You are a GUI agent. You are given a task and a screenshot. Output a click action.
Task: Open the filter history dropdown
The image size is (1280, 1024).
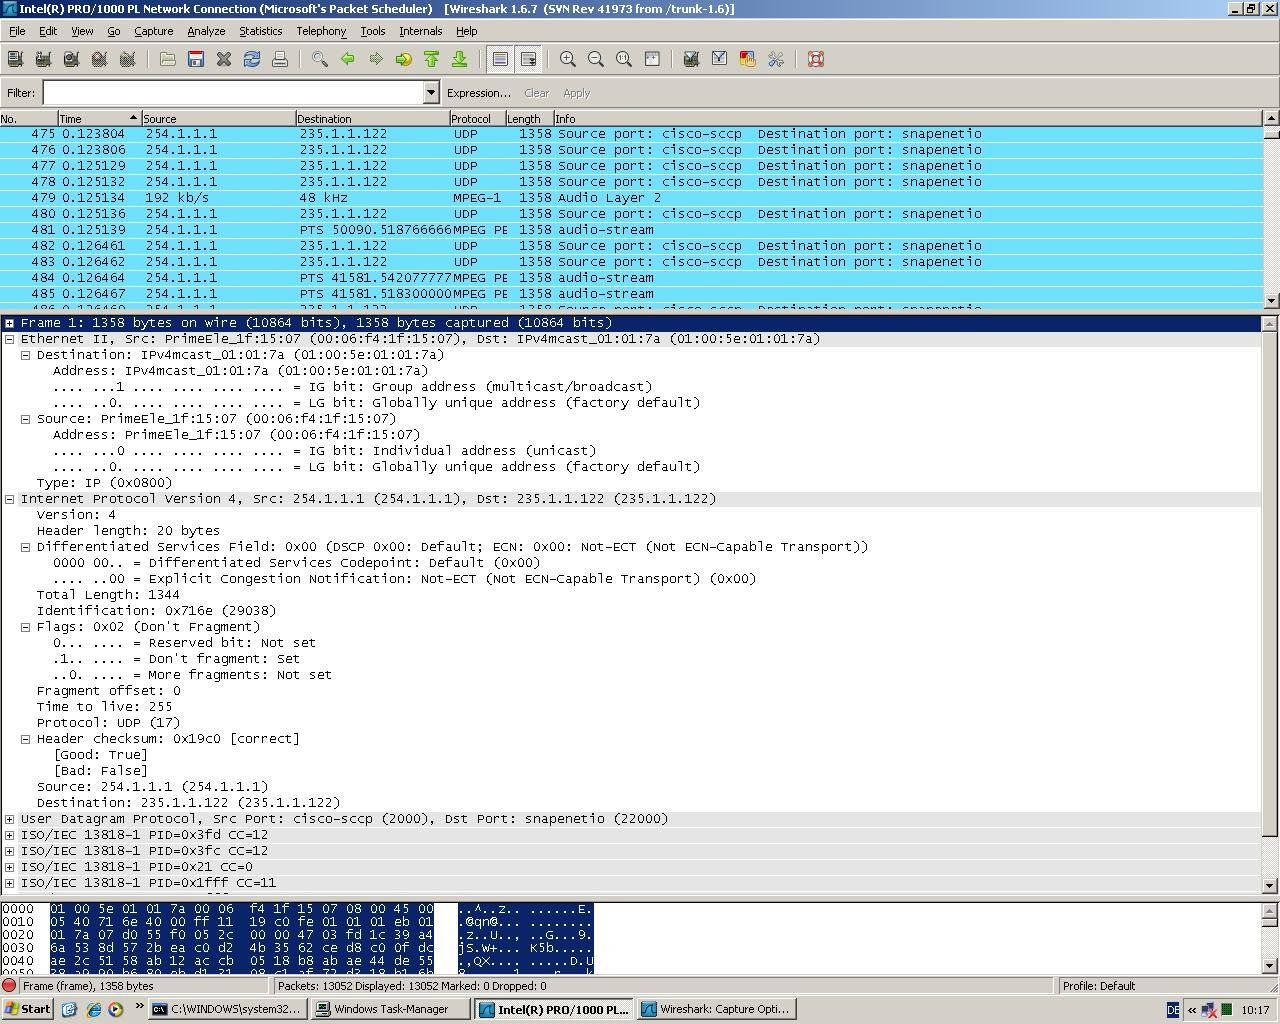[431, 93]
